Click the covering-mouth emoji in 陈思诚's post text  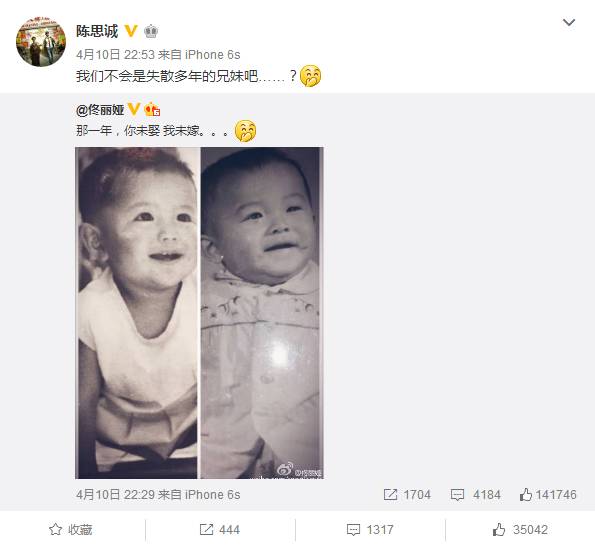[x=310, y=76]
